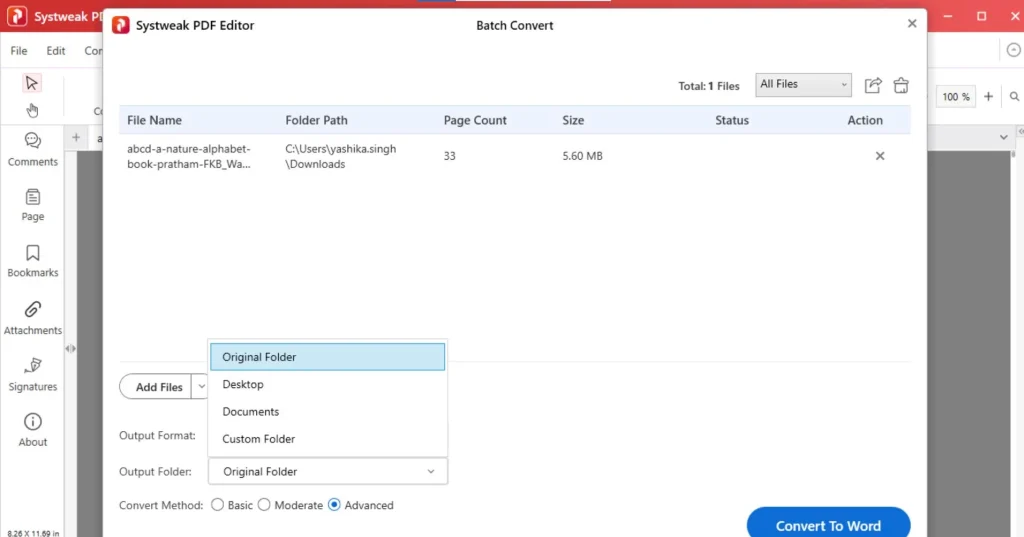Viewport: 1024px width, 537px height.
Task: Click the Systweak PDF Editor logo in dialog
Action: tap(121, 25)
